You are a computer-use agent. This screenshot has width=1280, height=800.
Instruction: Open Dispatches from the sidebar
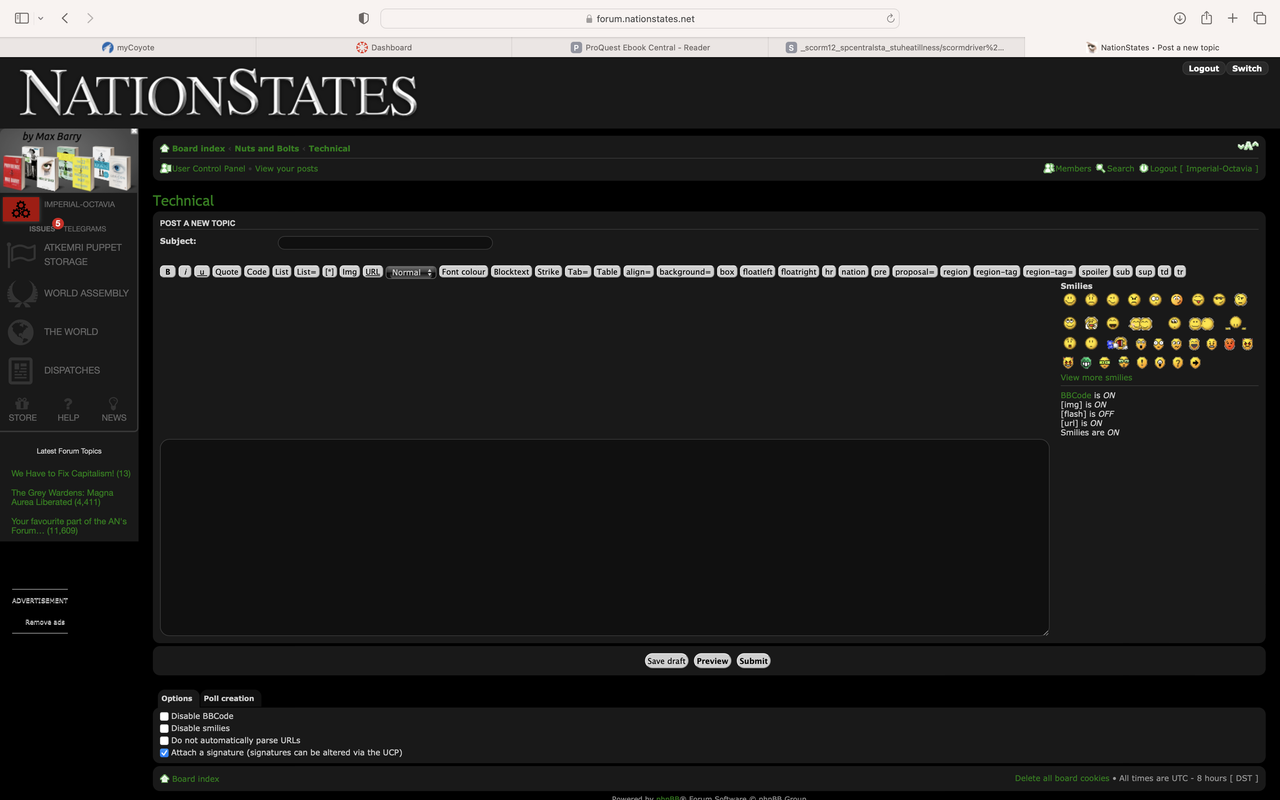pyautogui.click(x=22, y=370)
